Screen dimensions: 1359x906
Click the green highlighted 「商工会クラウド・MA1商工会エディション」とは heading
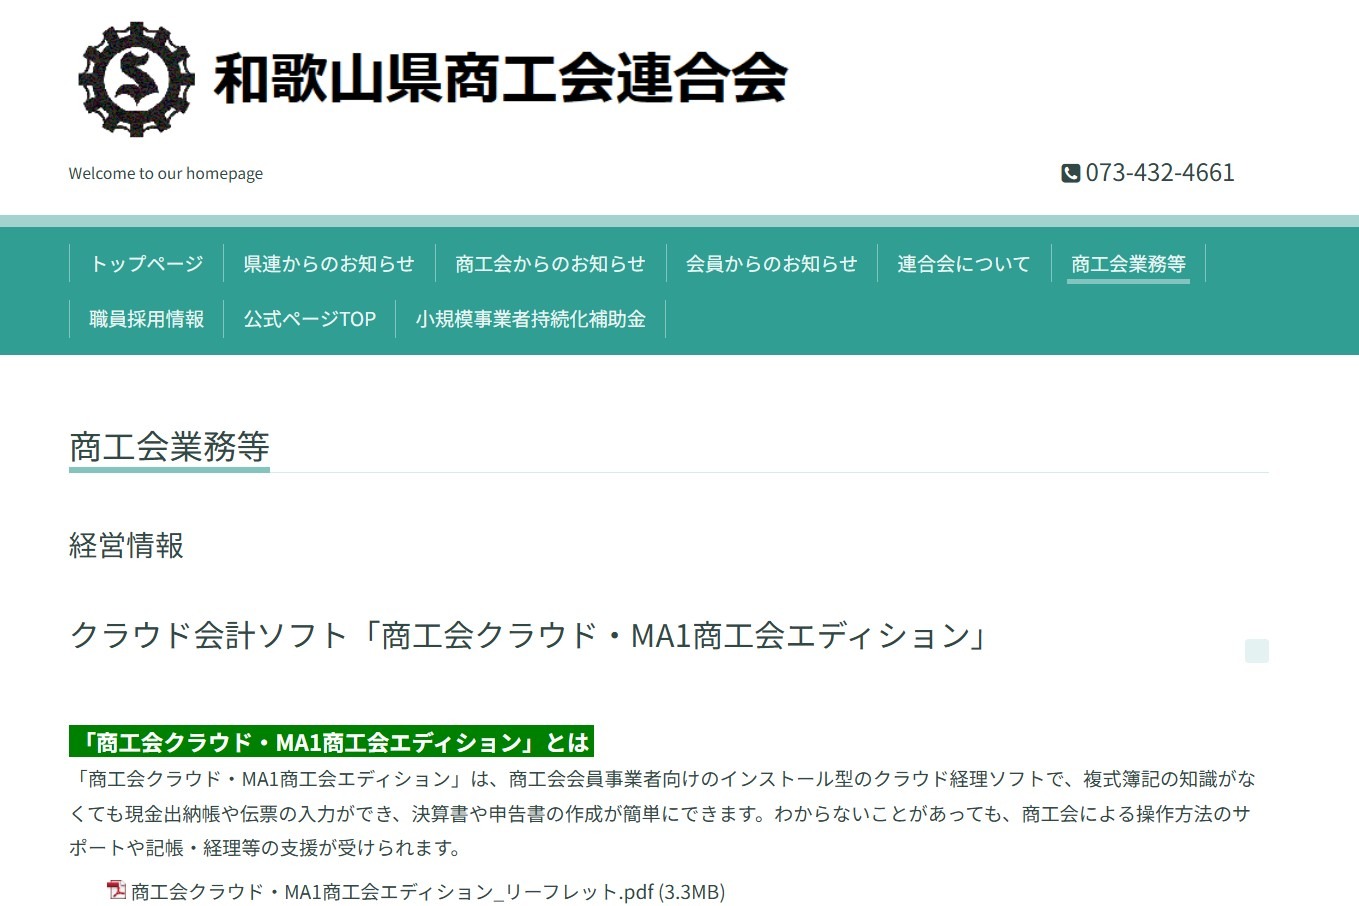pyautogui.click(x=331, y=742)
